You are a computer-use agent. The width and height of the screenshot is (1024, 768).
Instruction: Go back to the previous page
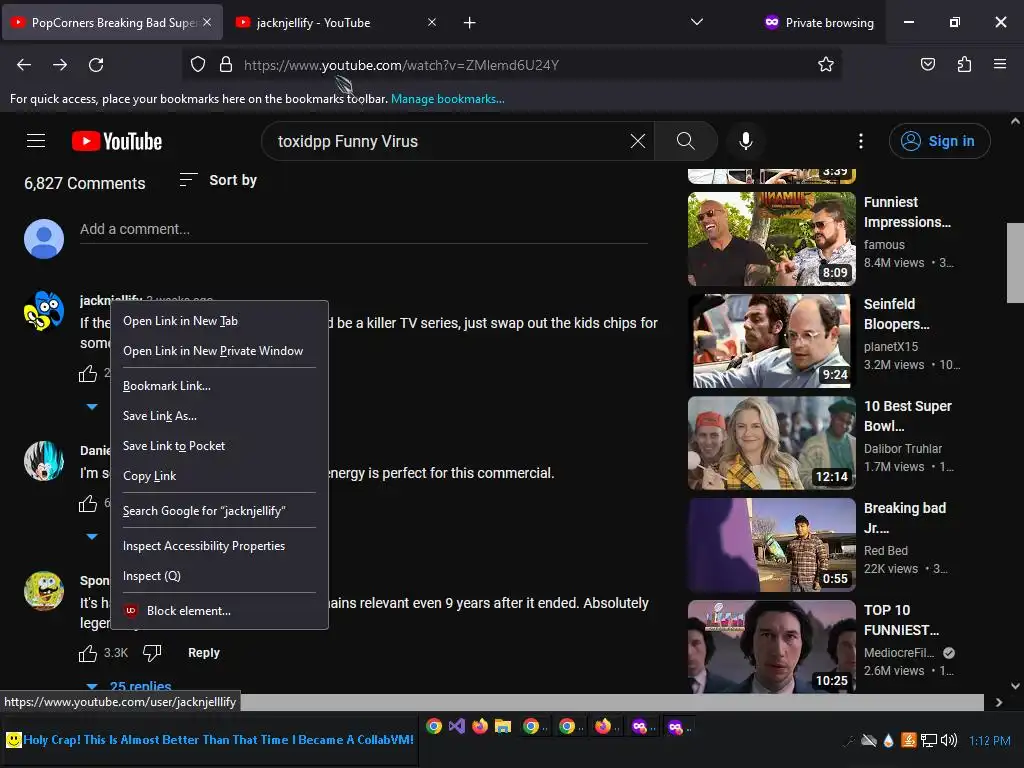coord(24,65)
